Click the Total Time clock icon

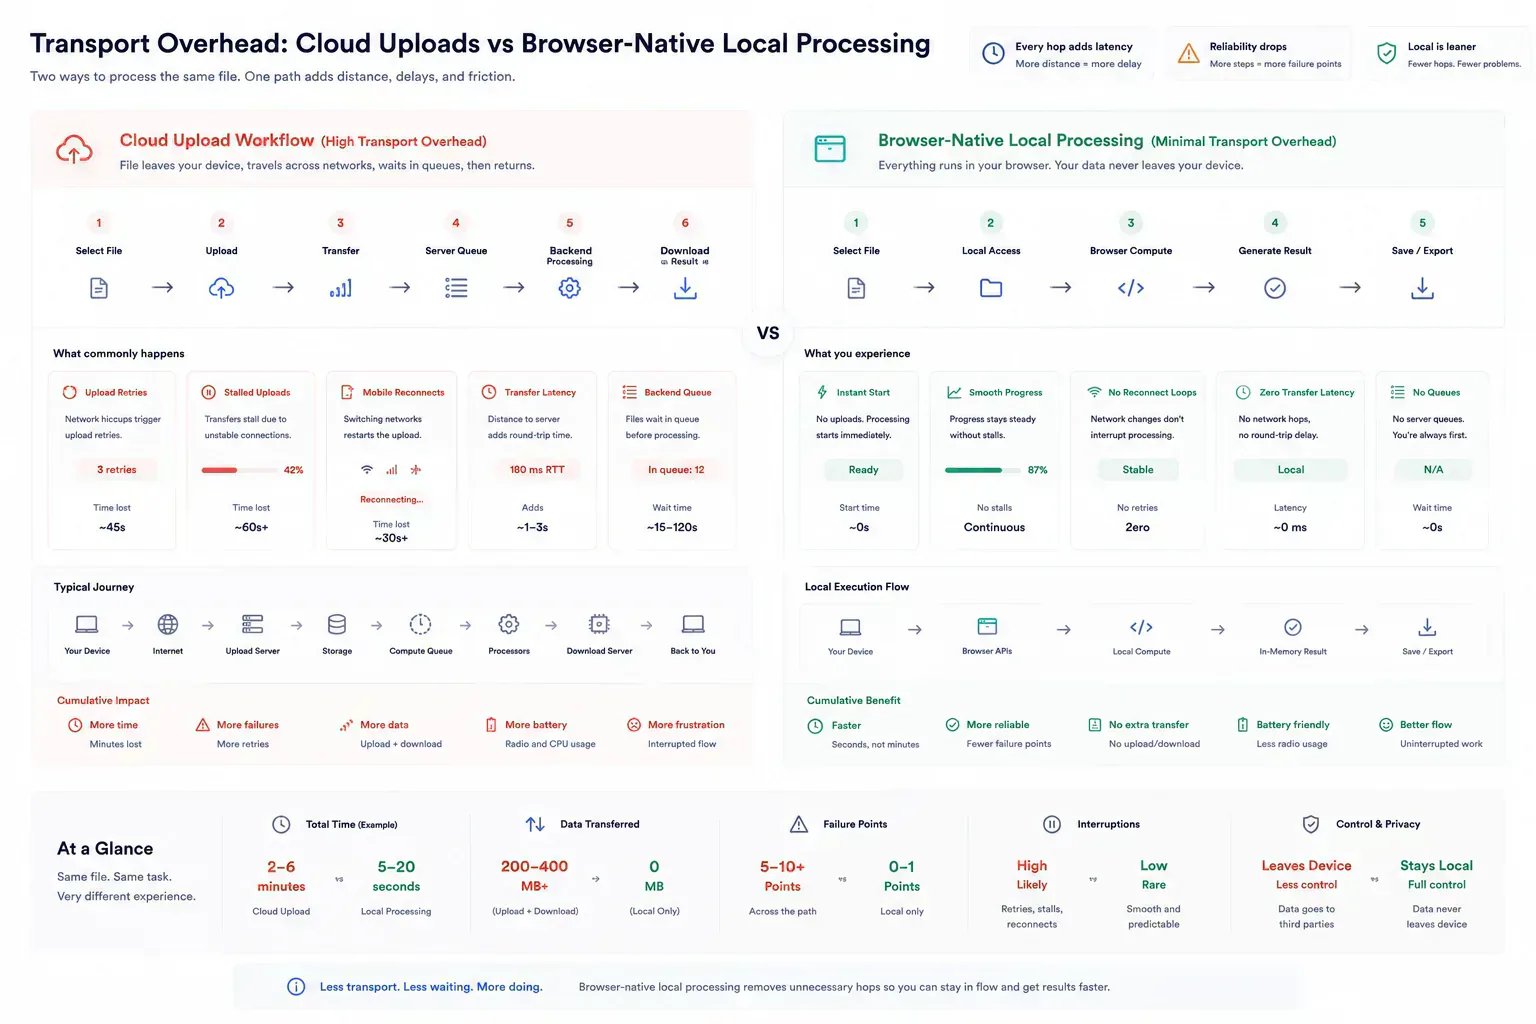281,825
